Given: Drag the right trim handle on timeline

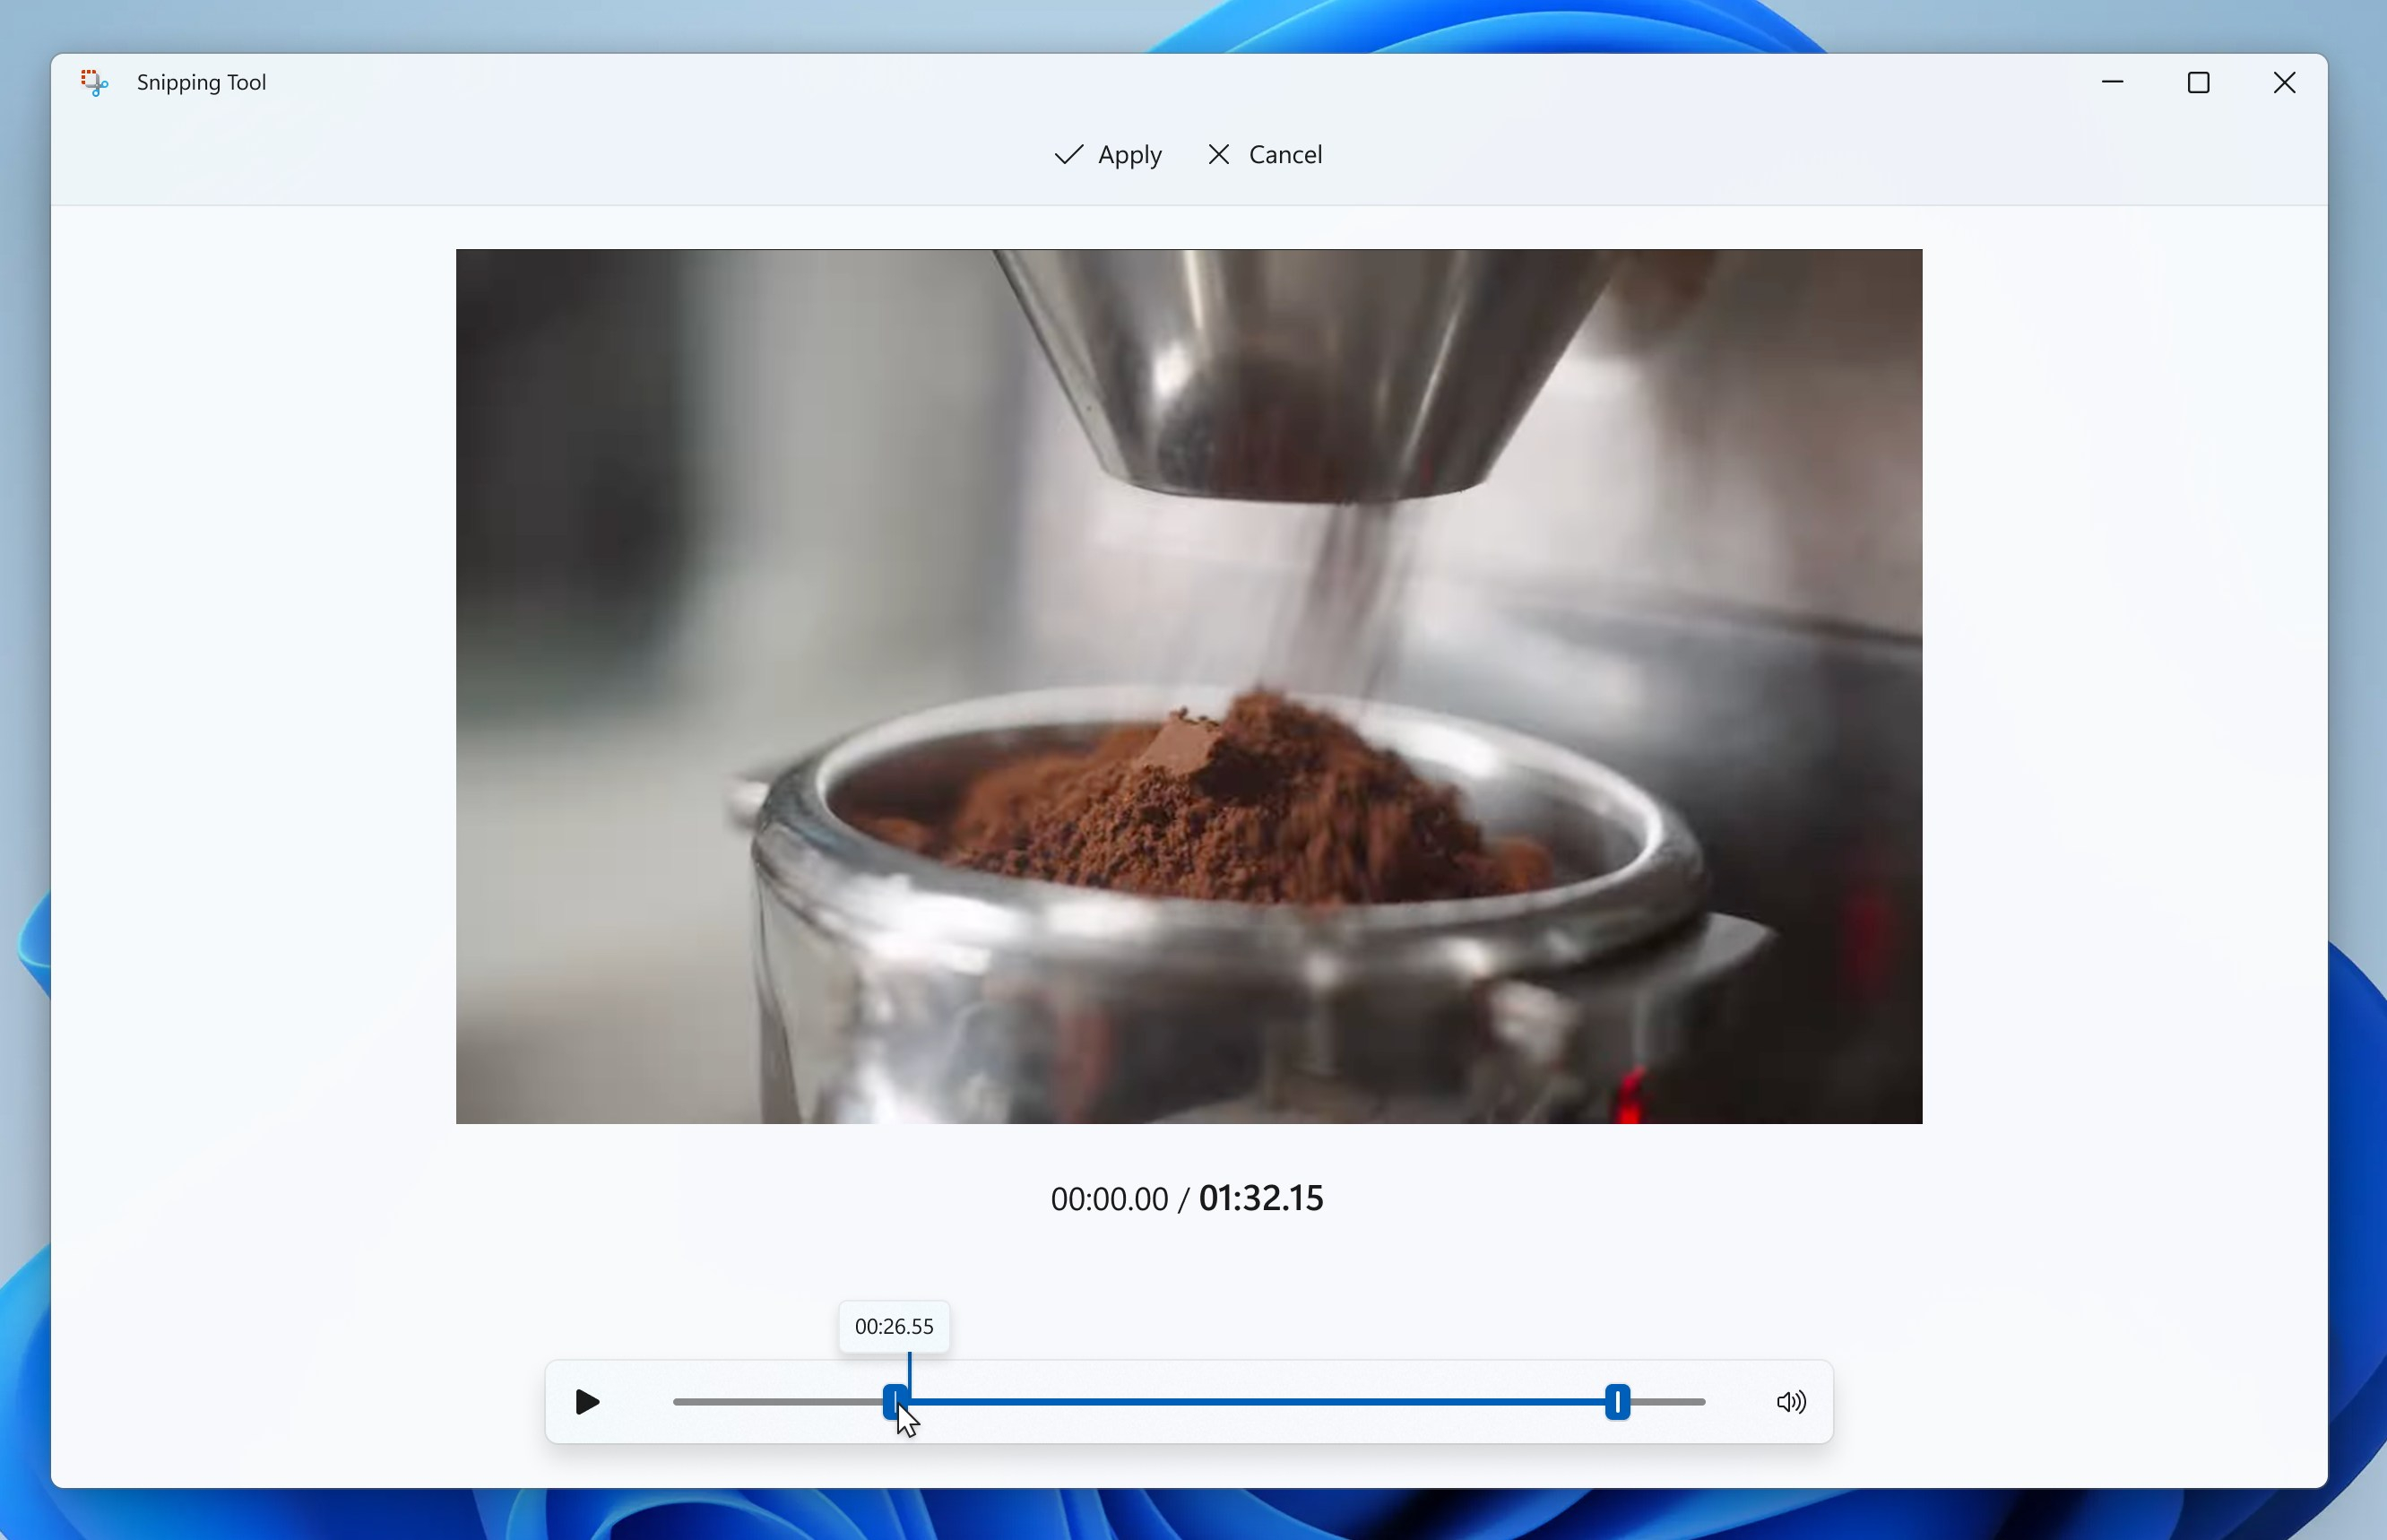Looking at the screenshot, I should [x=1616, y=1403].
